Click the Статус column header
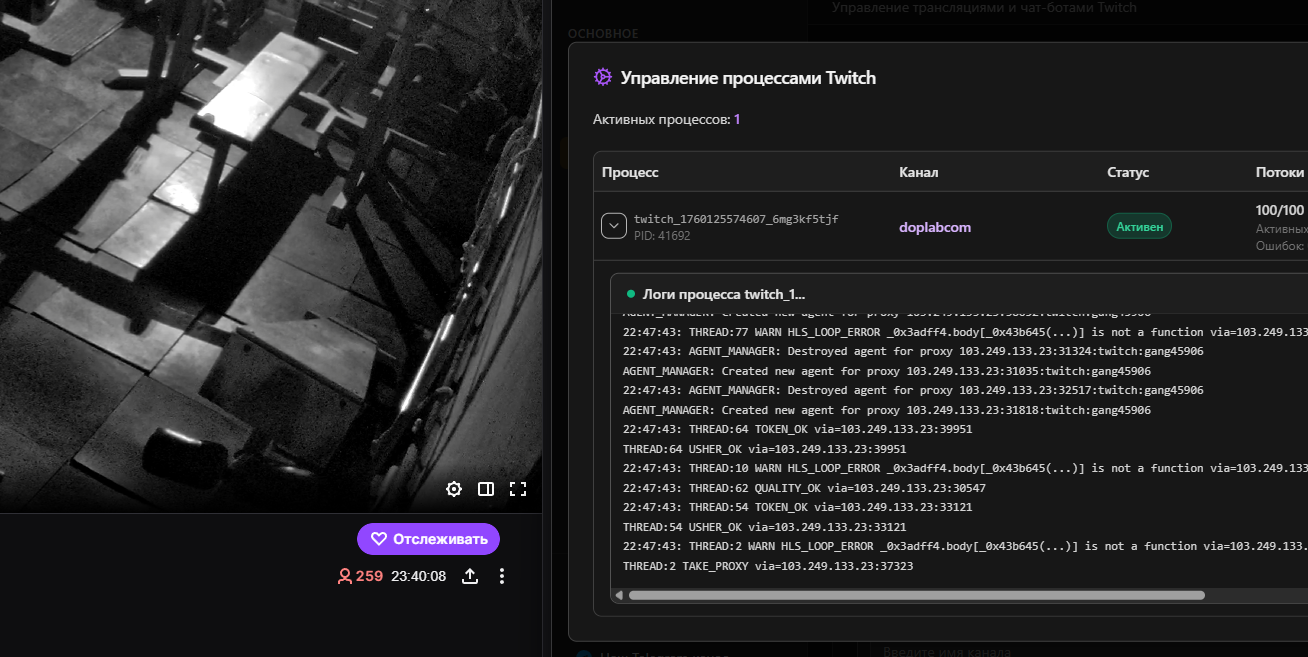 click(1128, 172)
